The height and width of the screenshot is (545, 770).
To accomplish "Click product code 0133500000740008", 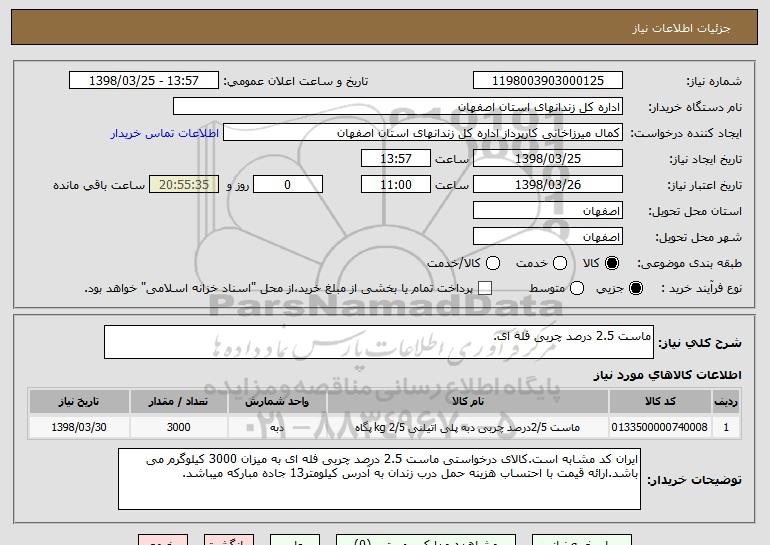I will pyautogui.click(x=660, y=427).
